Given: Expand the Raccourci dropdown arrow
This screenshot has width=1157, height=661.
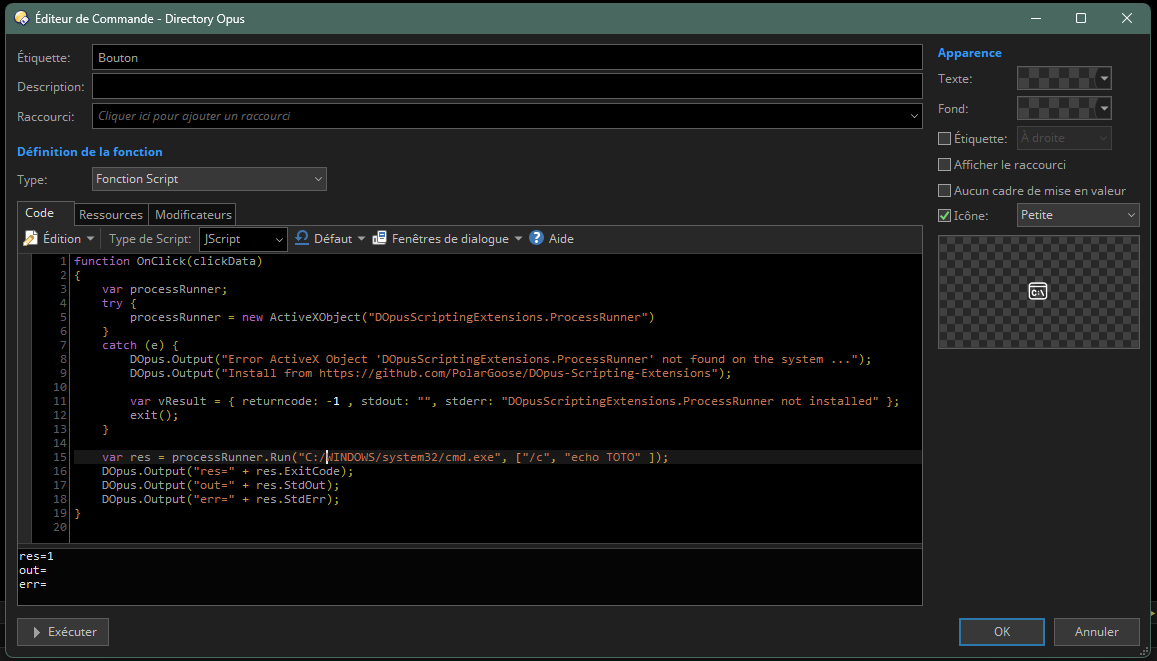Looking at the screenshot, I should tap(913, 116).
